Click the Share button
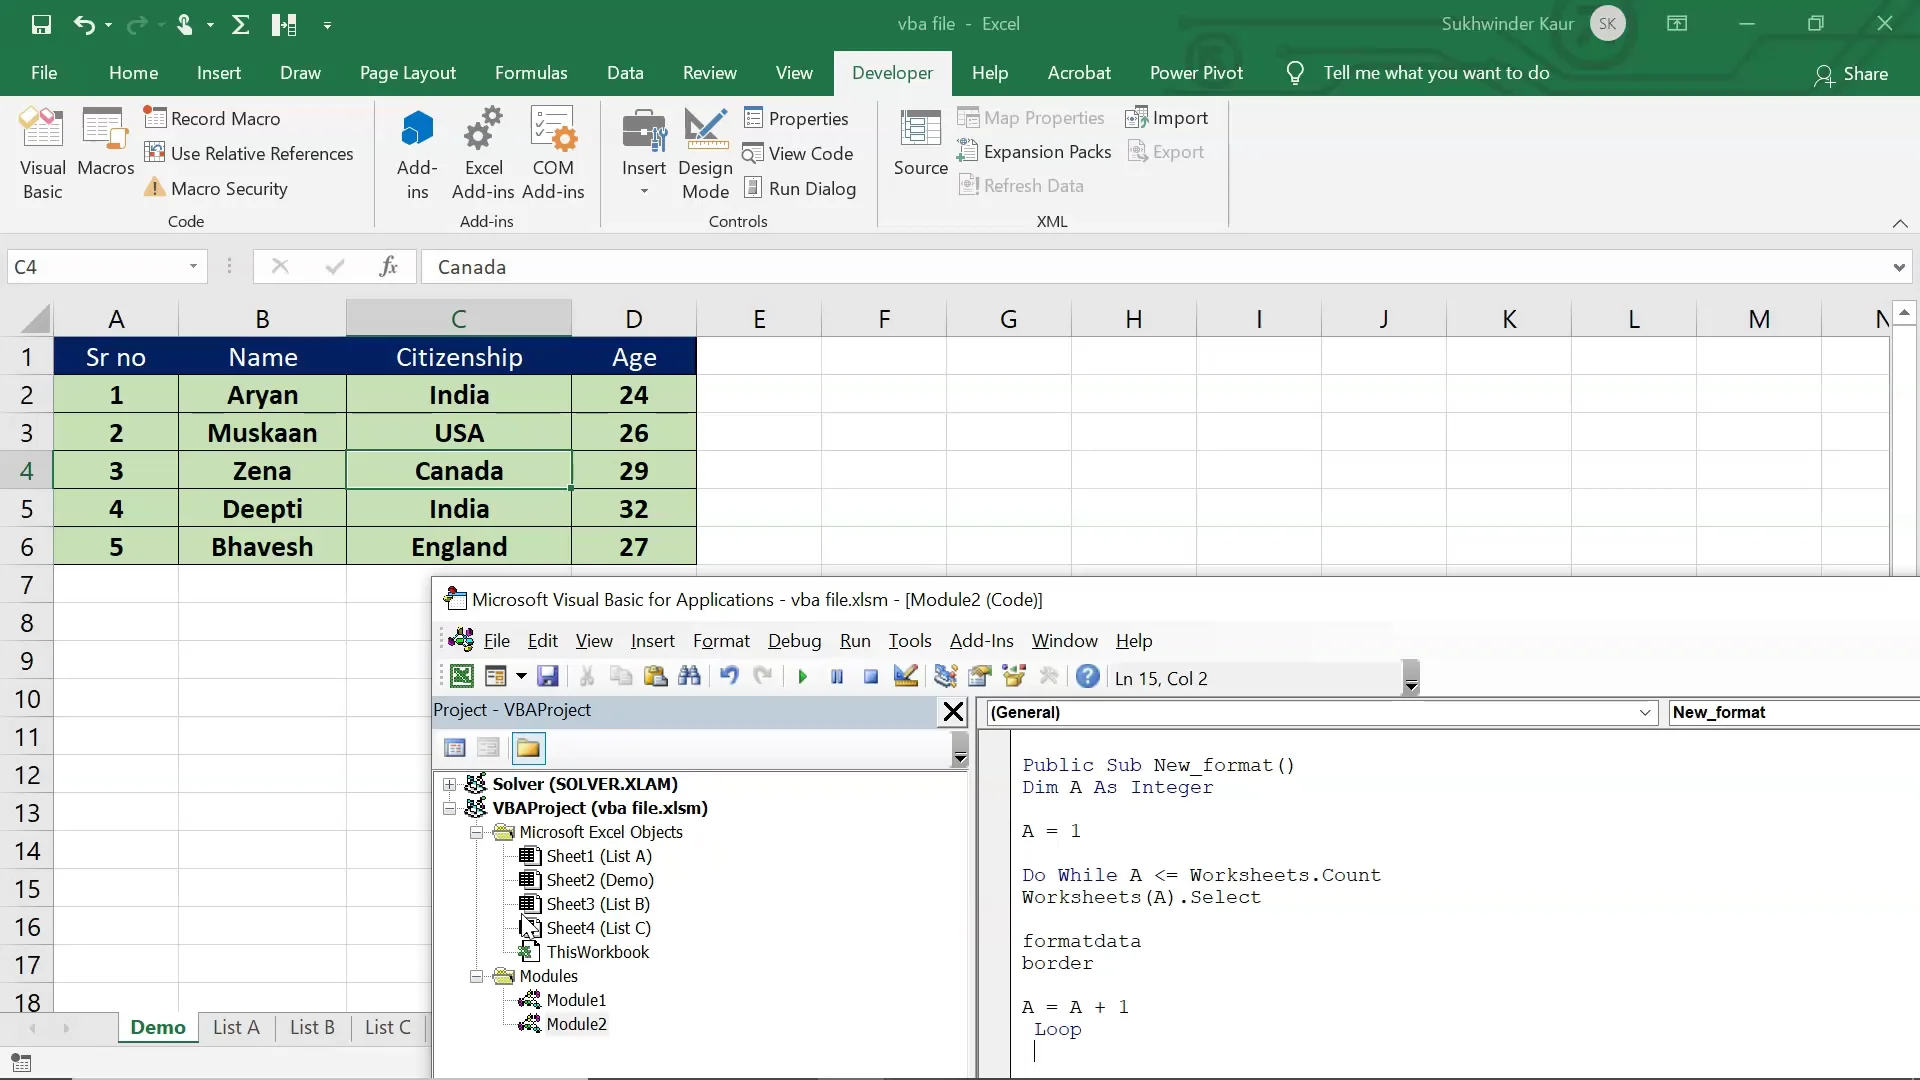This screenshot has width=1920, height=1080. (1854, 73)
